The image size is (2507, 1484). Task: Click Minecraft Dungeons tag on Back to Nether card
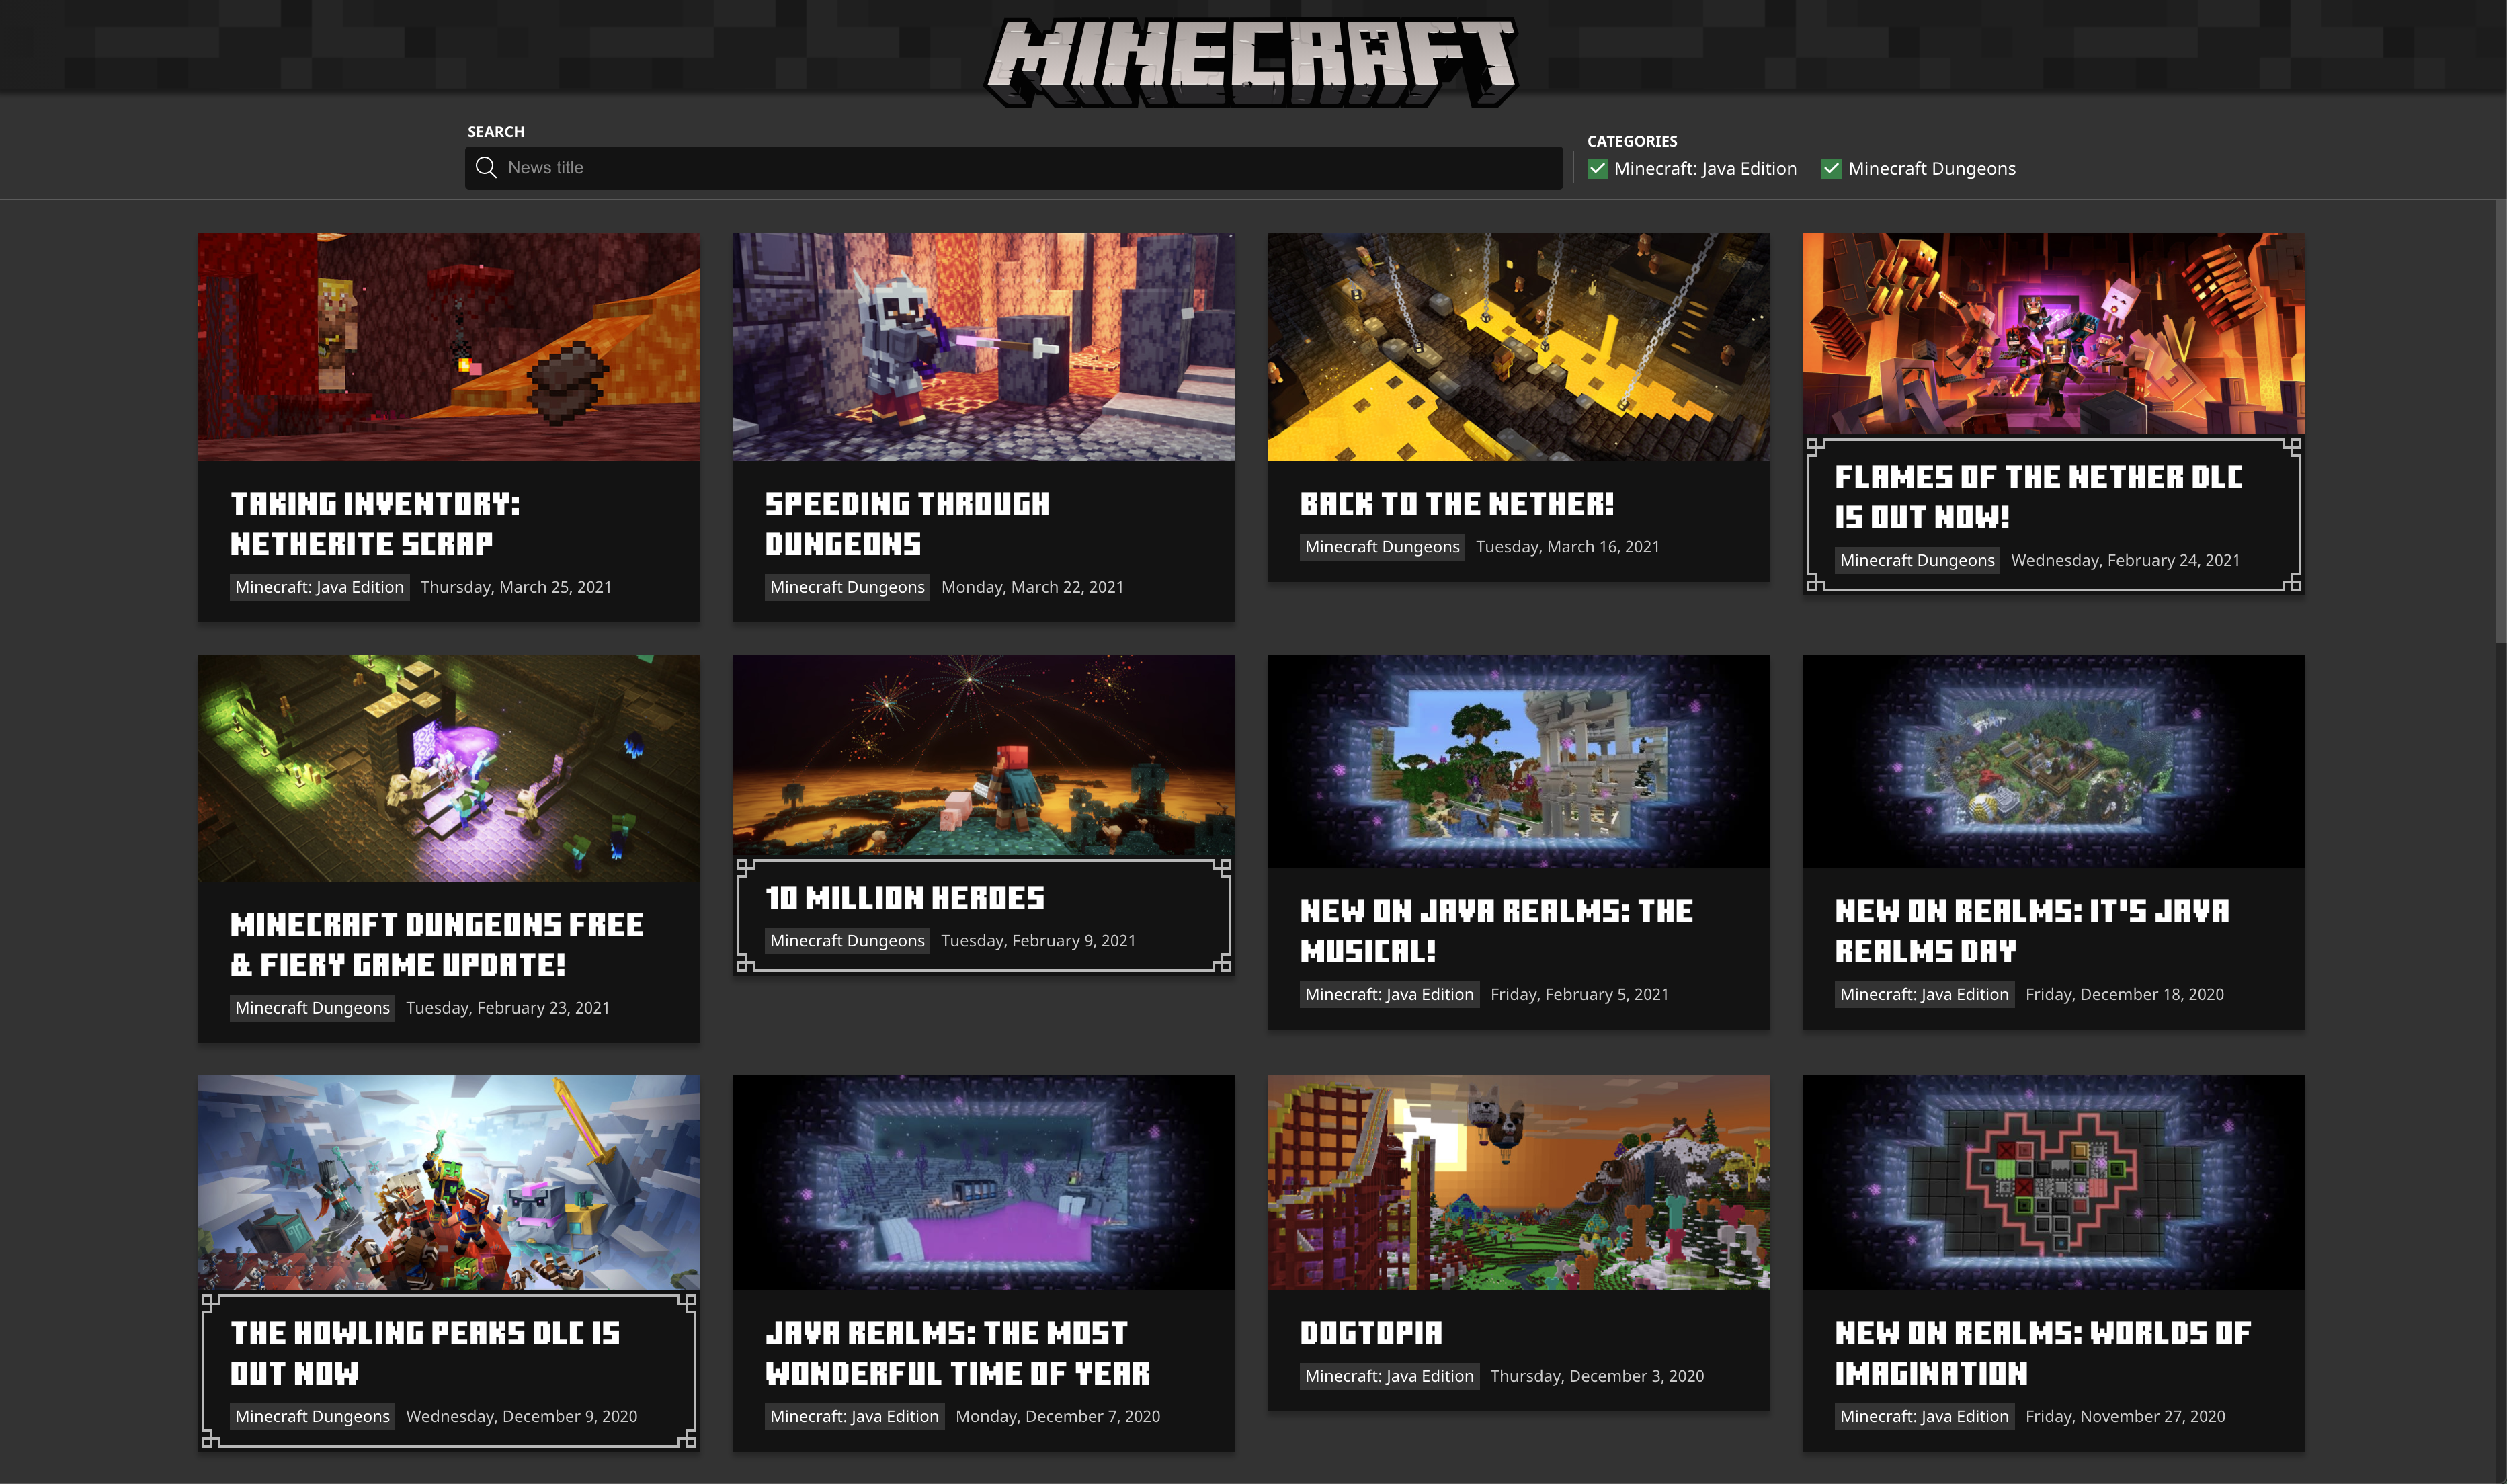click(1382, 547)
